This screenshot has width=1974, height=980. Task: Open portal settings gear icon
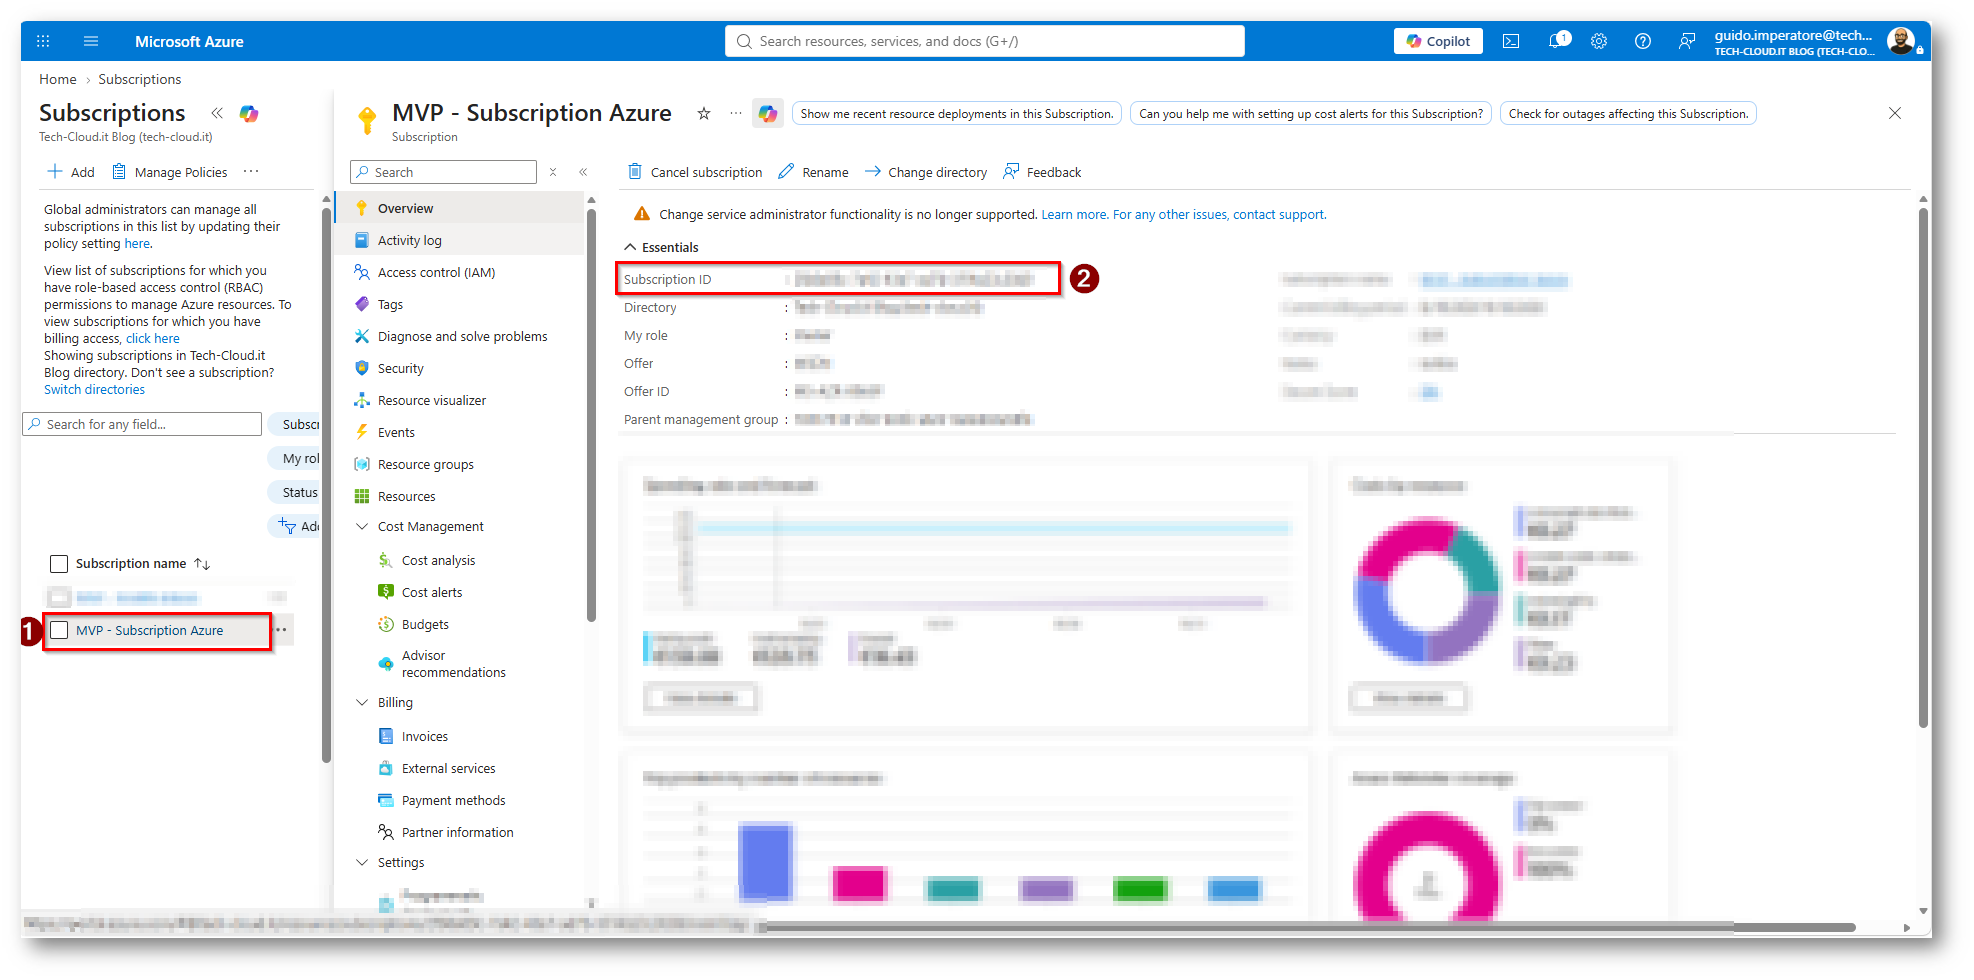click(1599, 41)
